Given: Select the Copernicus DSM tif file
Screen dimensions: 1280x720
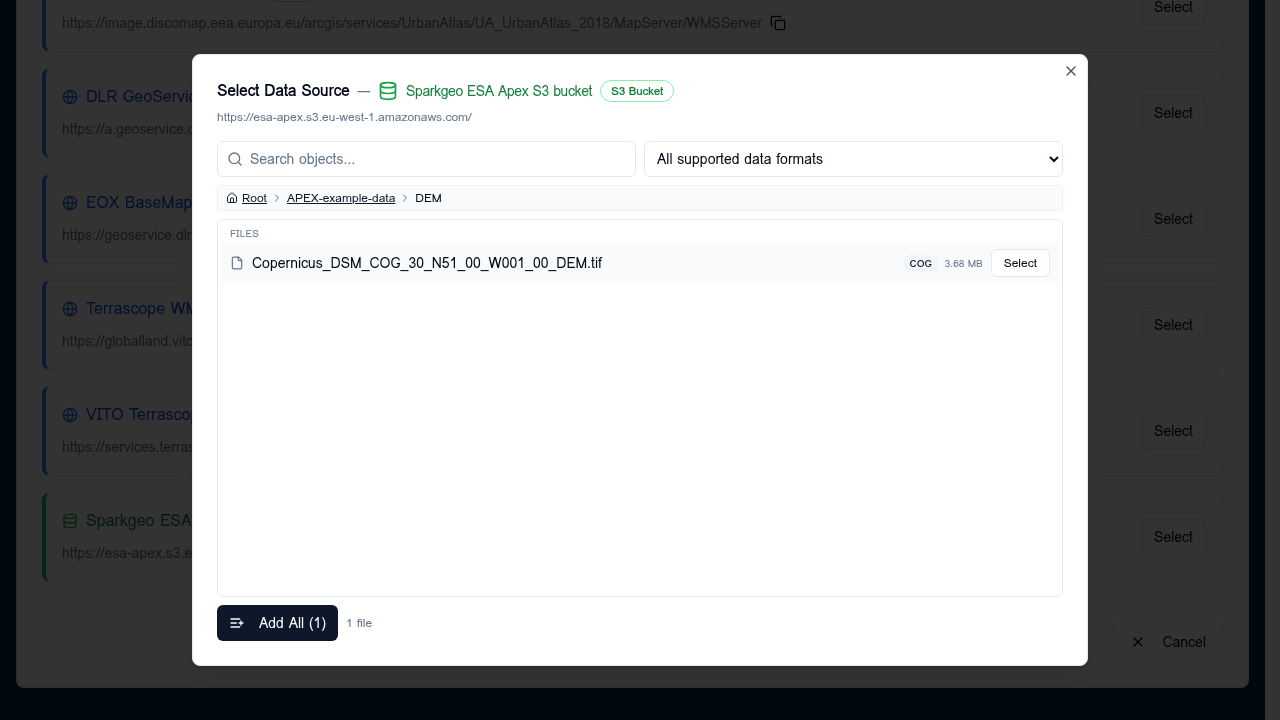Looking at the screenshot, I should click(x=1020, y=263).
